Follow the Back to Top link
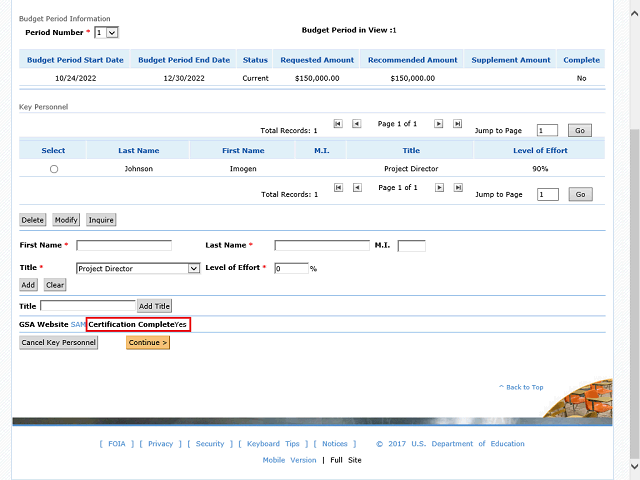 tap(521, 387)
